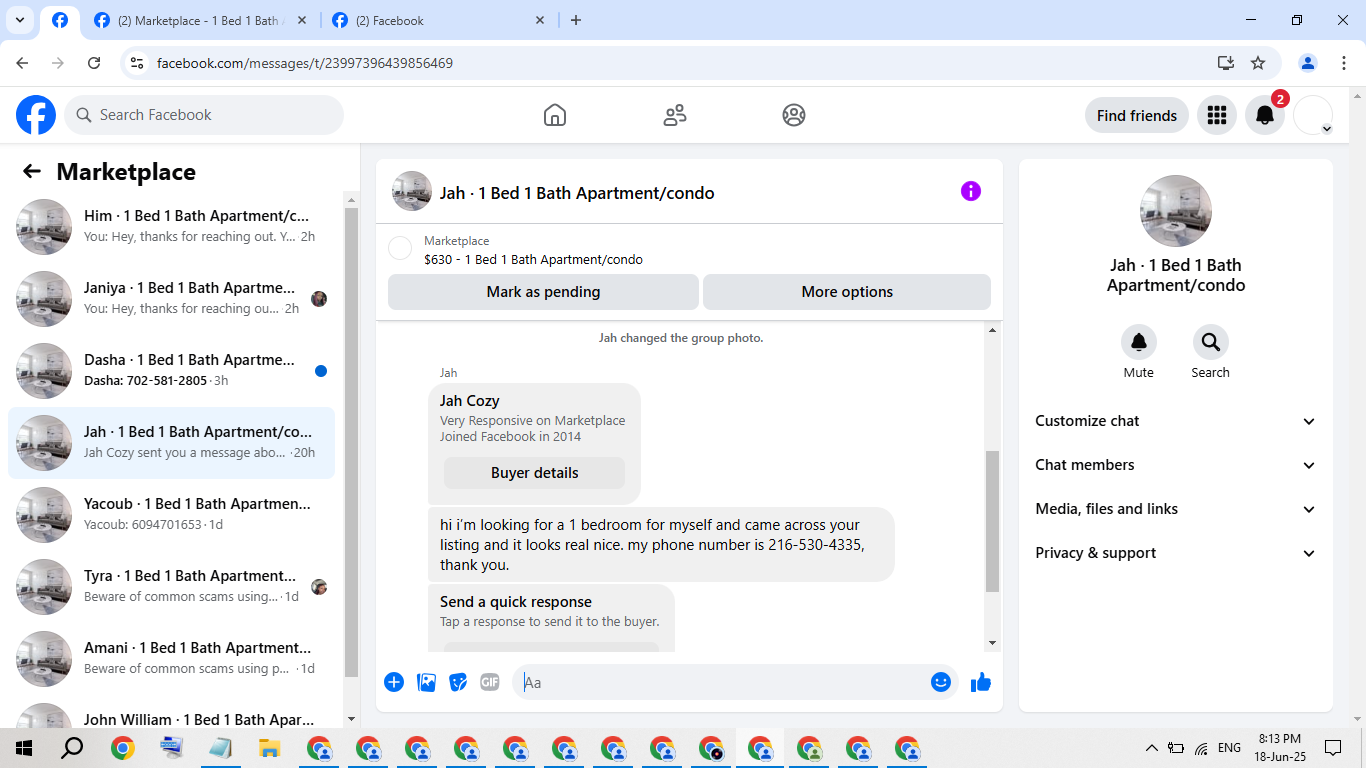Click the Search Facebook field
Screen dimensions: 1366x768
point(204,115)
